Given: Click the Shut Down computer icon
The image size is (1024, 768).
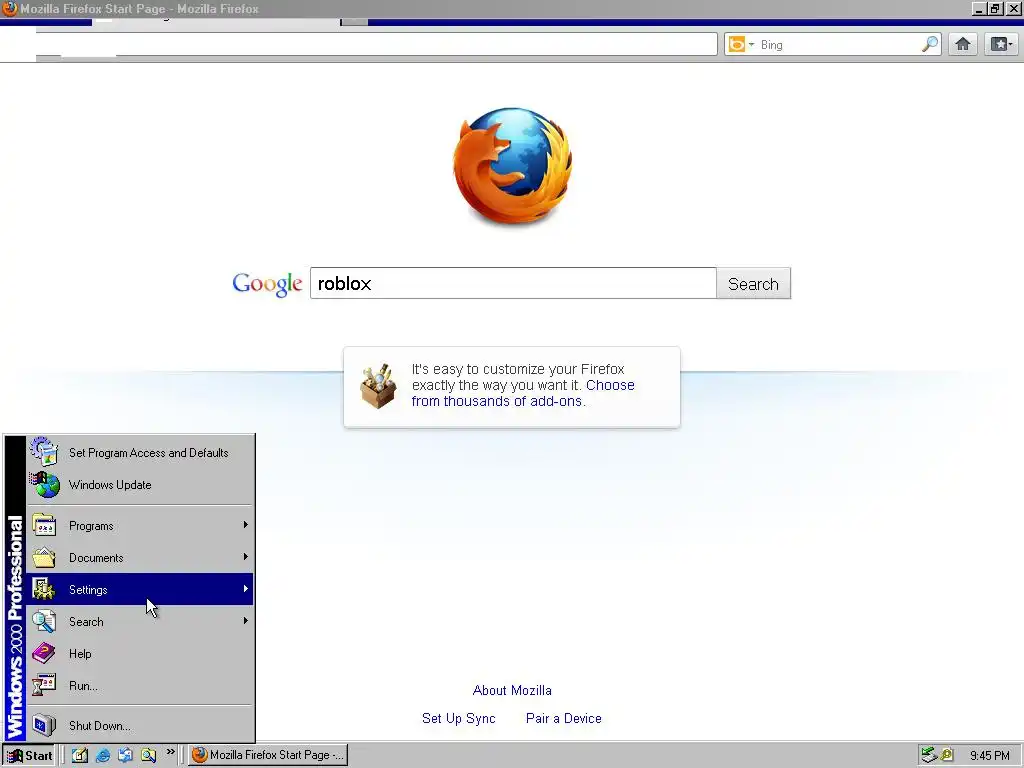Looking at the screenshot, I should 44,726.
